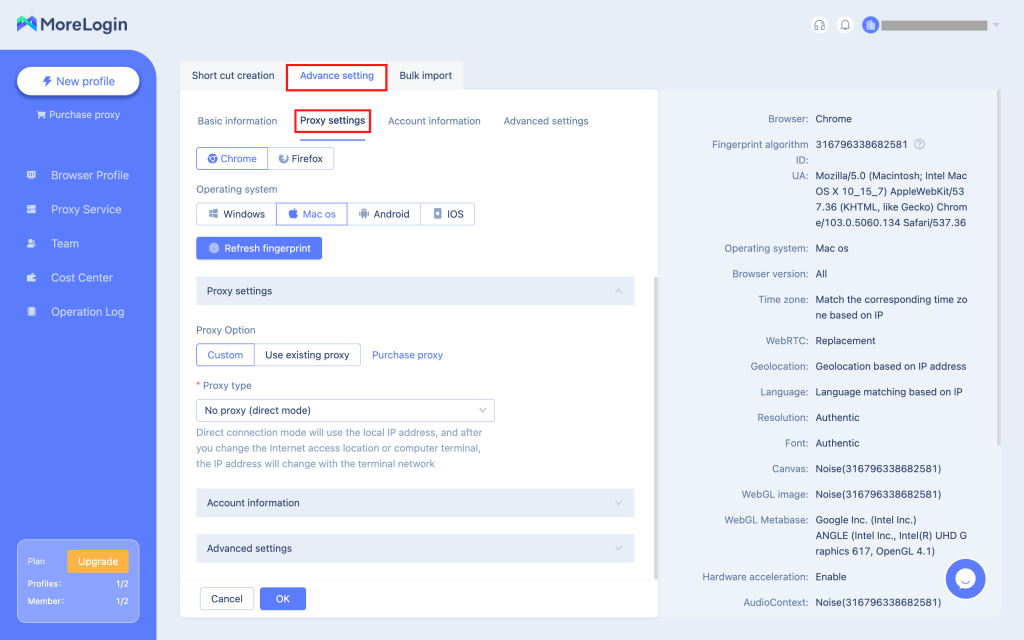Click the Cancel button
Viewport: 1024px width, 640px height.
[x=227, y=599]
